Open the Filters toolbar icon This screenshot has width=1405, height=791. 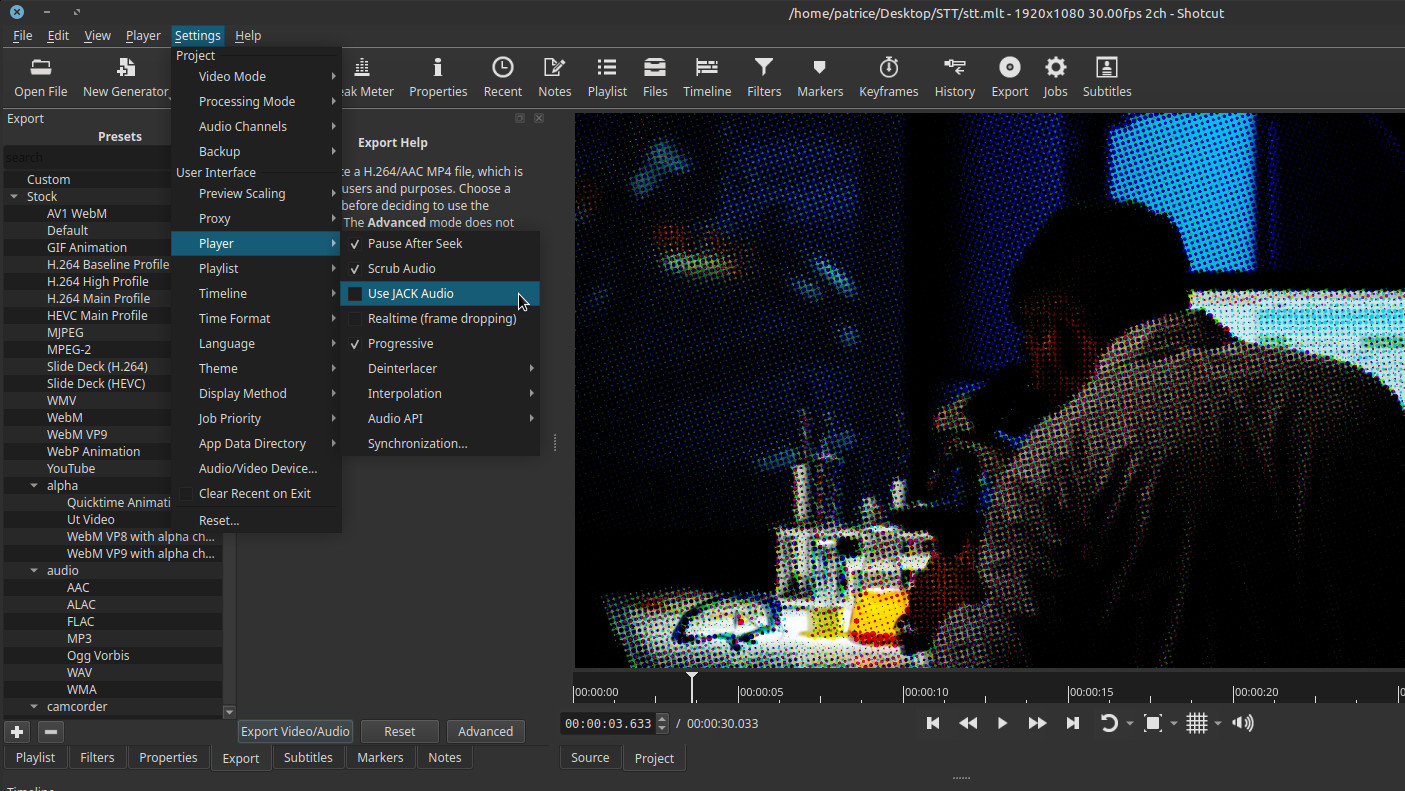point(763,77)
